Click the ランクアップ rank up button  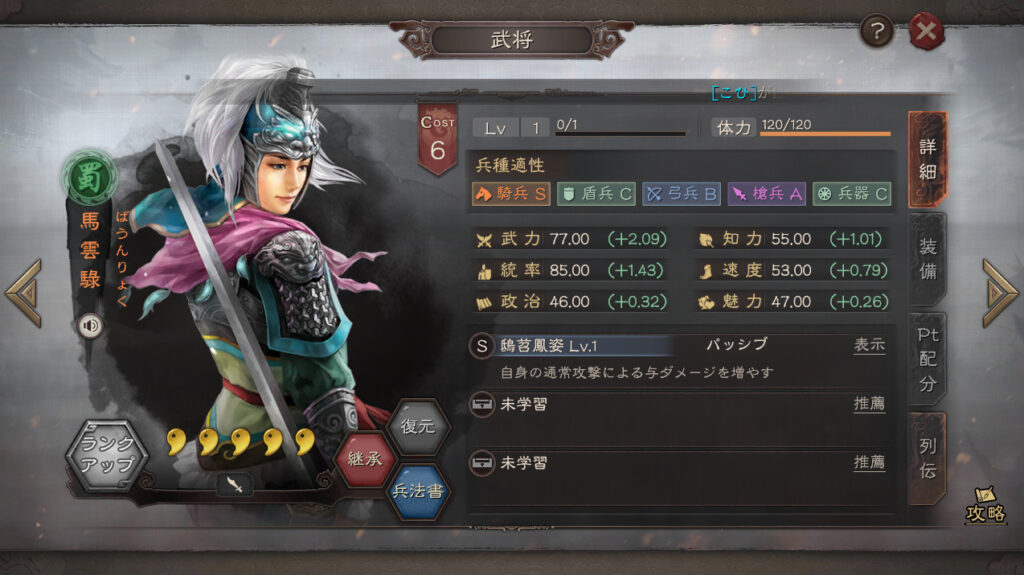coord(106,454)
